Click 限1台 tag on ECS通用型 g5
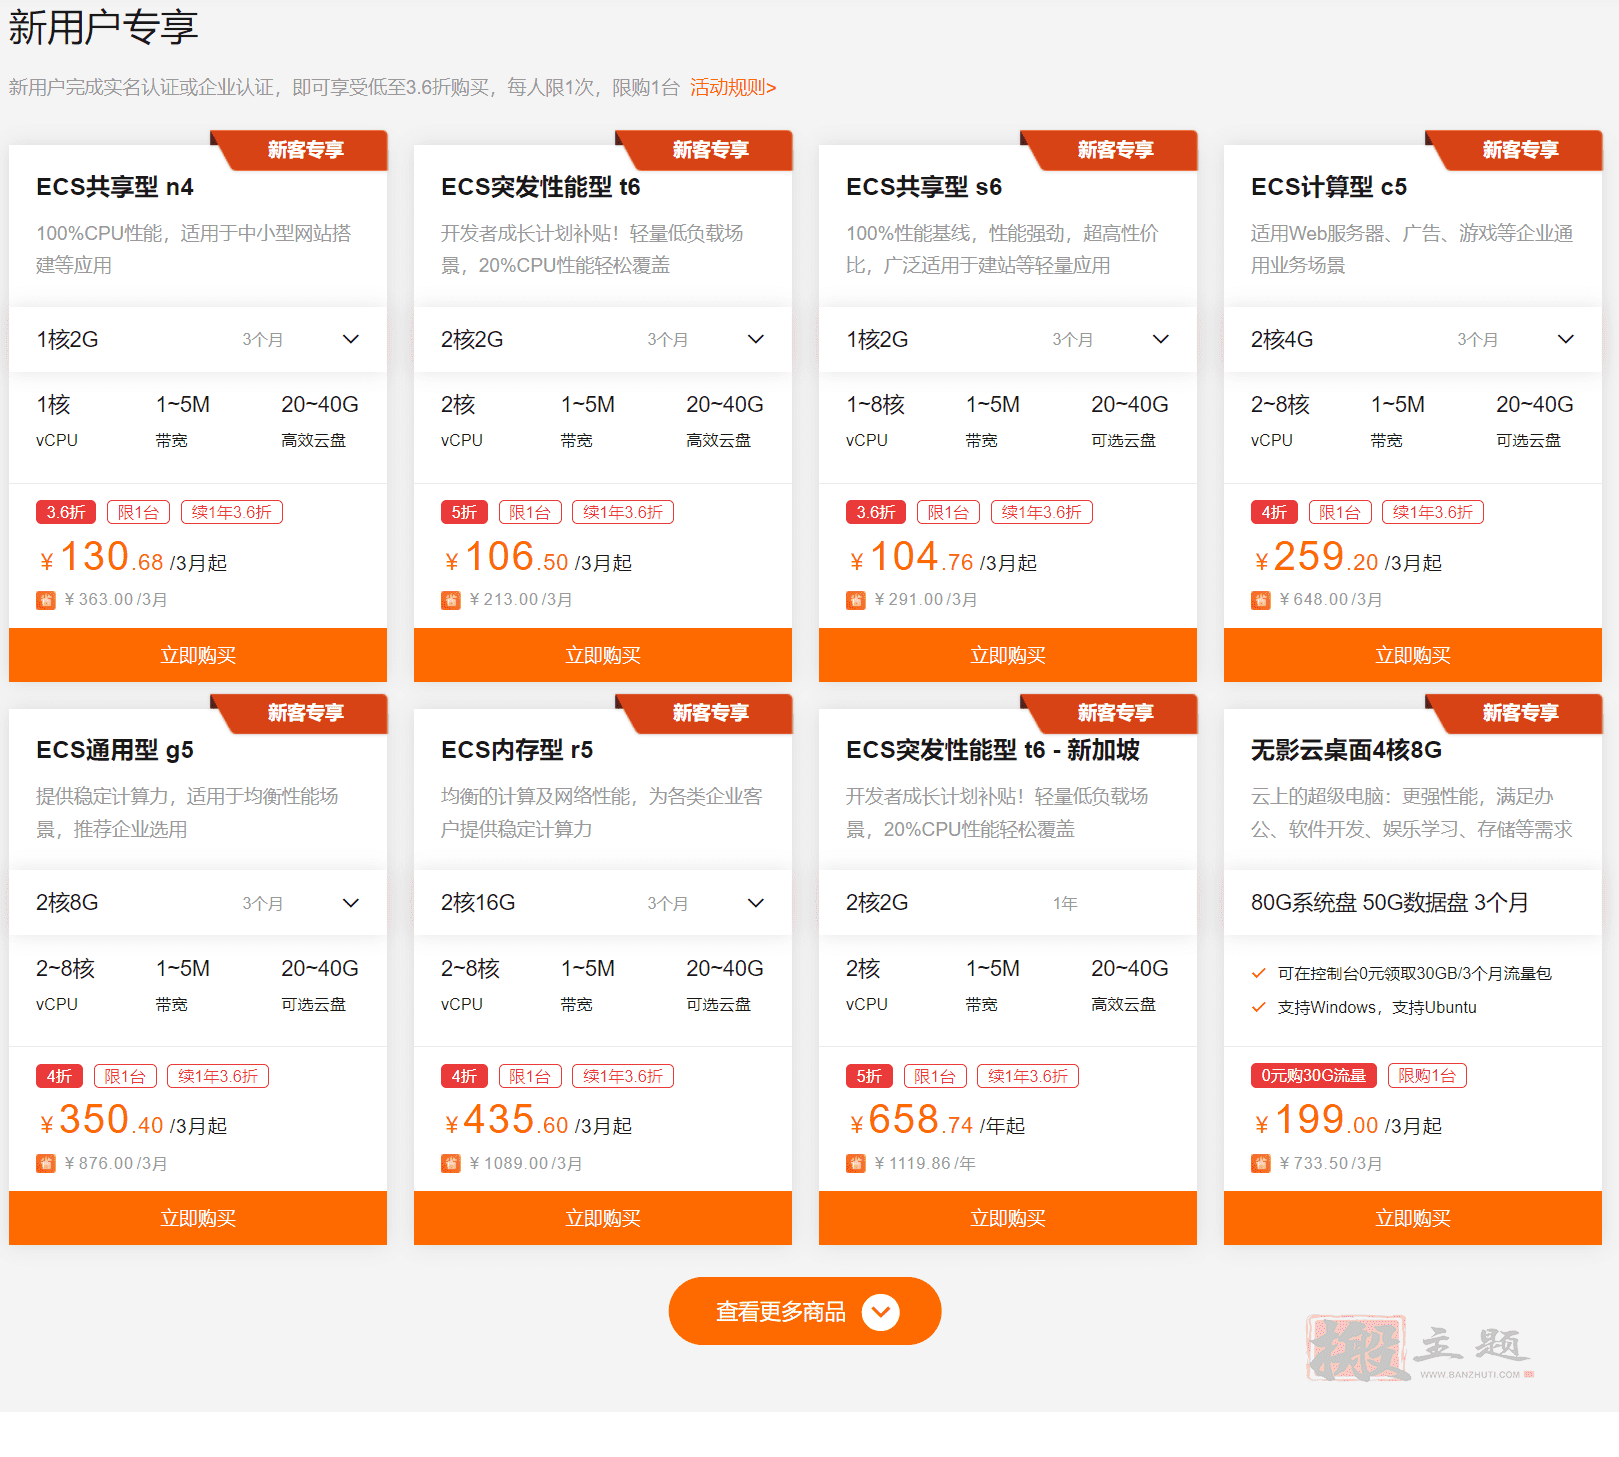1619x1457 pixels. (125, 1076)
